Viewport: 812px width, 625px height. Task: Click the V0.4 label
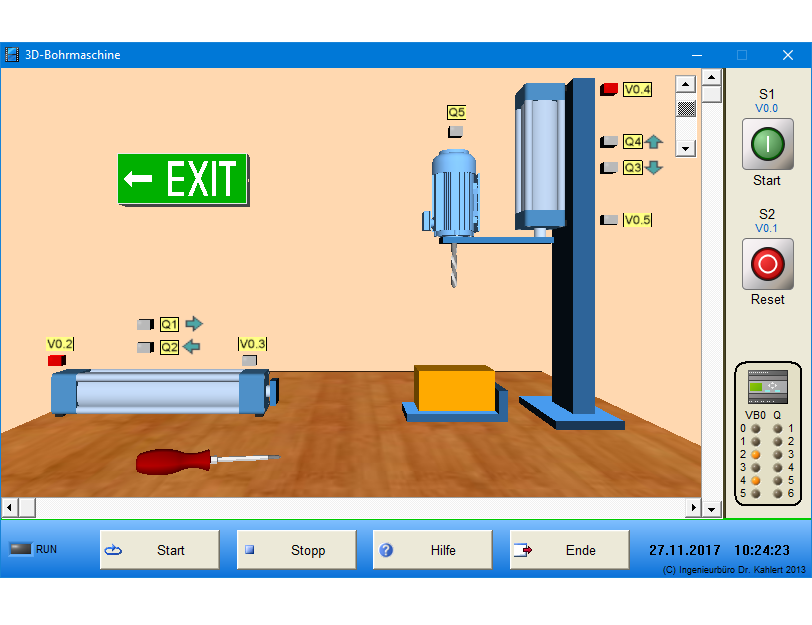(x=637, y=90)
